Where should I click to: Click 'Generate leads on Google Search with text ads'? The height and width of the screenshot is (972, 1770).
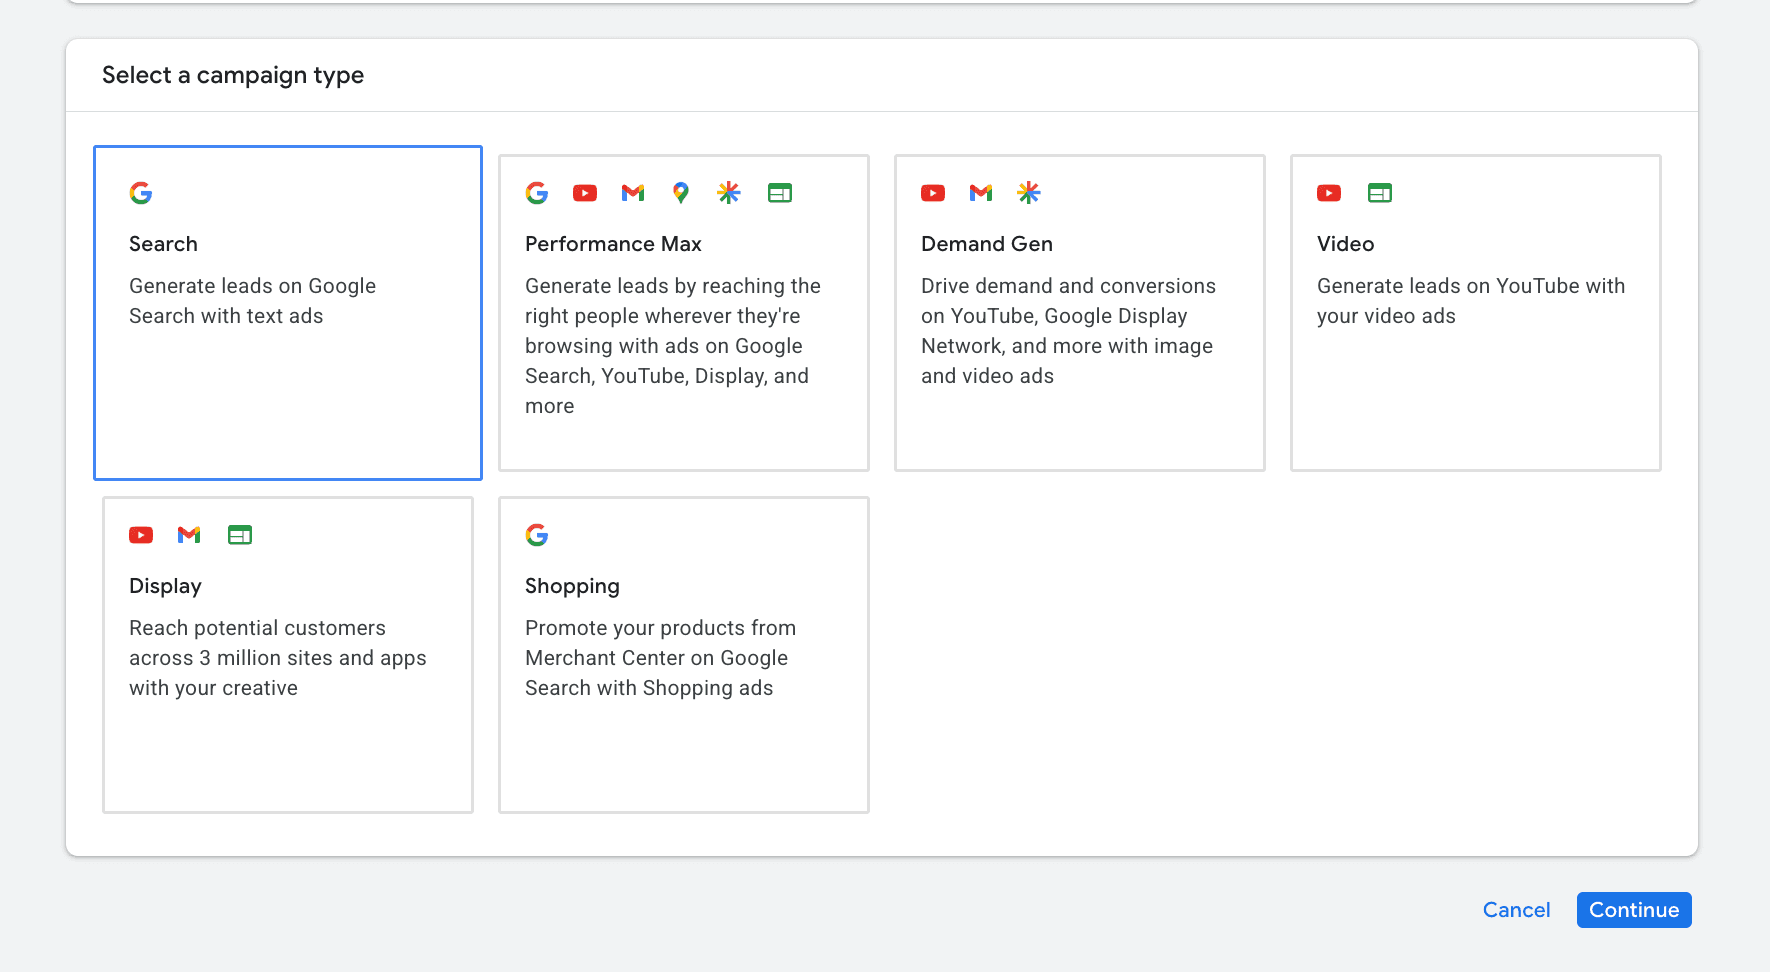(x=252, y=301)
